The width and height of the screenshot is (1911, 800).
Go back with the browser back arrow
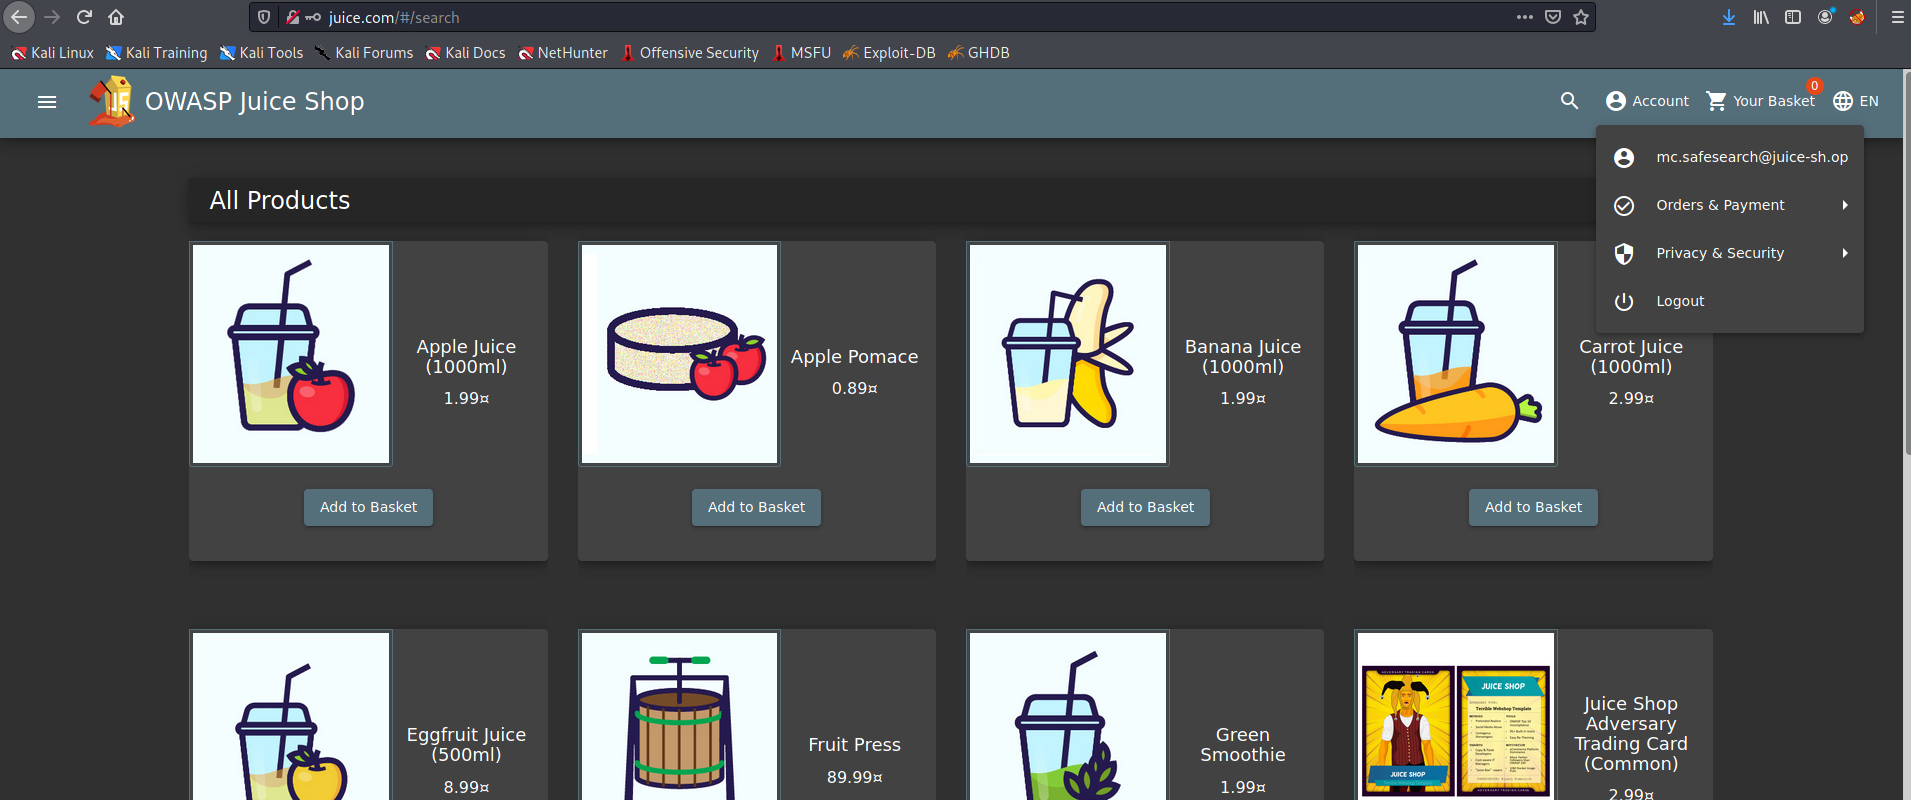pos(19,17)
